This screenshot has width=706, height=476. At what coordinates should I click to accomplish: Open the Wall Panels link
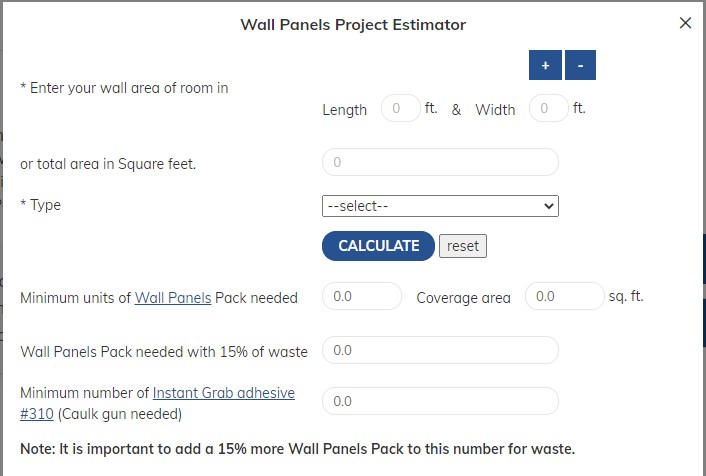pyautogui.click(x=173, y=298)
